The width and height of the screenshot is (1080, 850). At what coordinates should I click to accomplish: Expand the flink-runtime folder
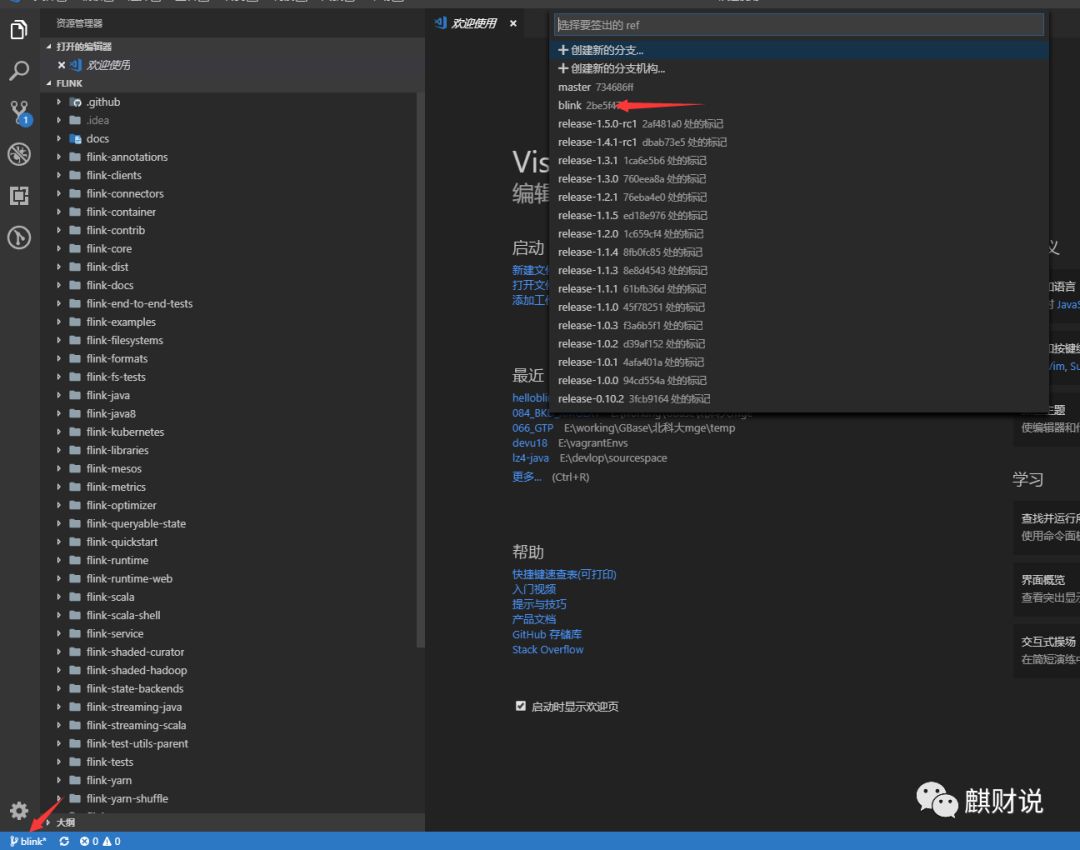[x=59, y=560]
